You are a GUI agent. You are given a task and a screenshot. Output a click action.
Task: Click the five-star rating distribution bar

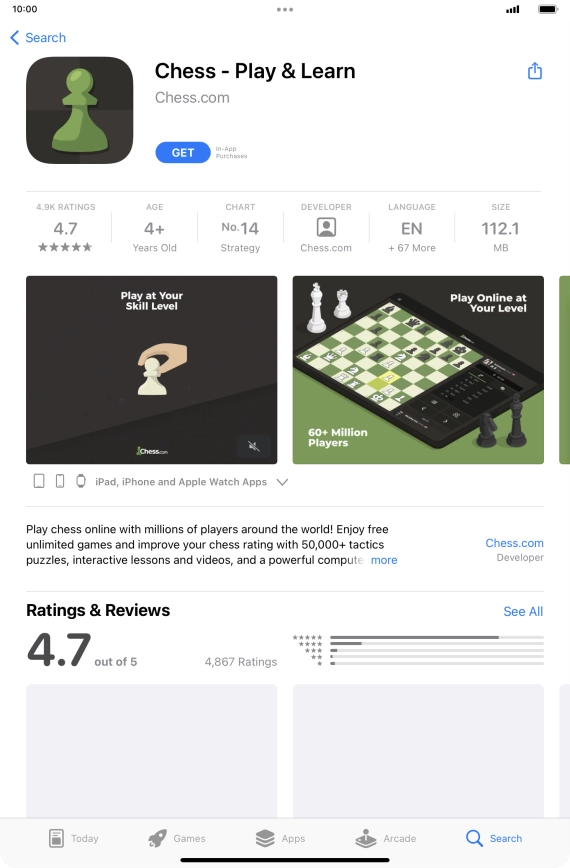coord(437,638)
